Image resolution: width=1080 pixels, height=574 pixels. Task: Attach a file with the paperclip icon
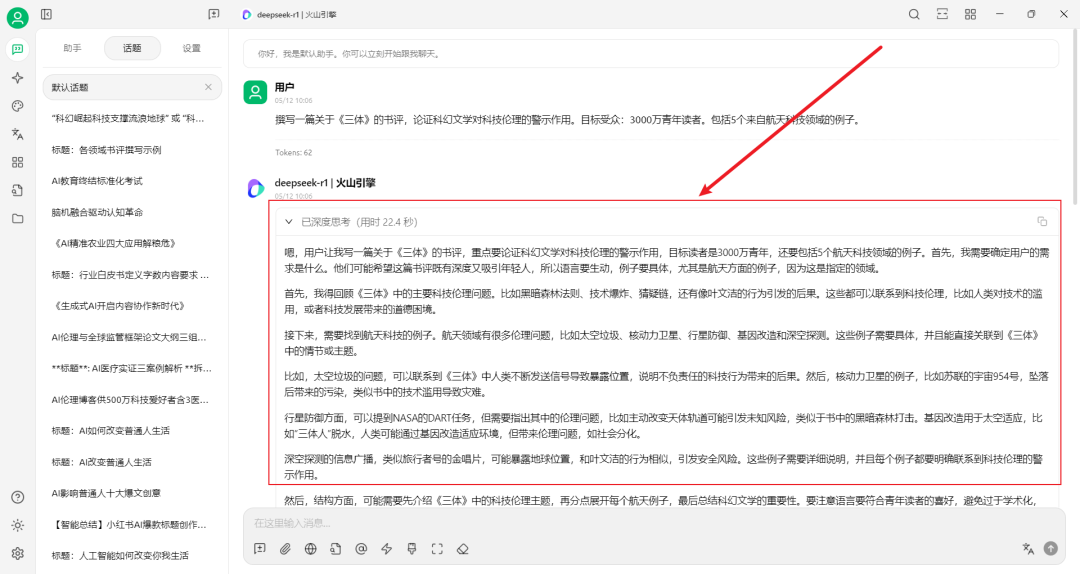(285, 549)
